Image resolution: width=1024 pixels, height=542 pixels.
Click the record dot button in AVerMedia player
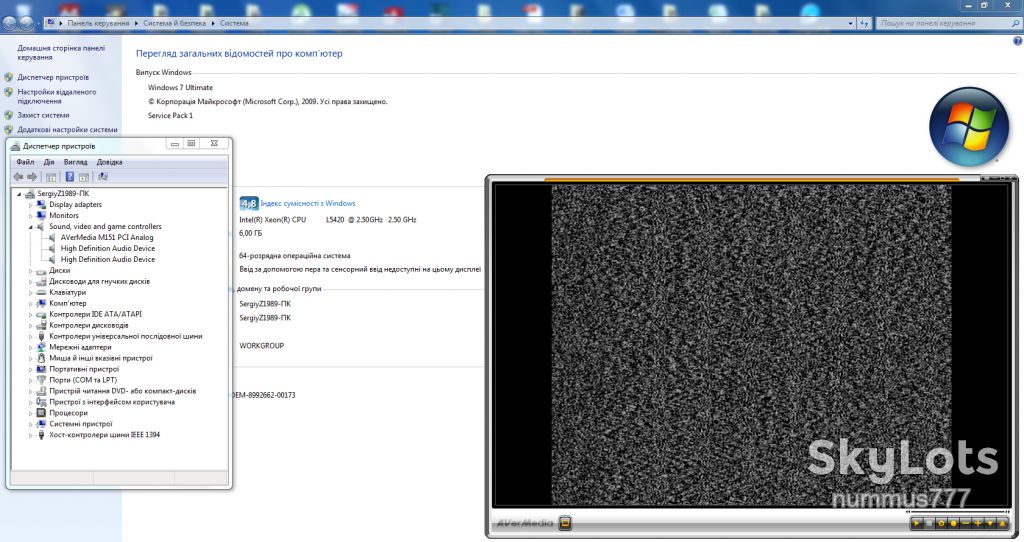click(953, 523)
